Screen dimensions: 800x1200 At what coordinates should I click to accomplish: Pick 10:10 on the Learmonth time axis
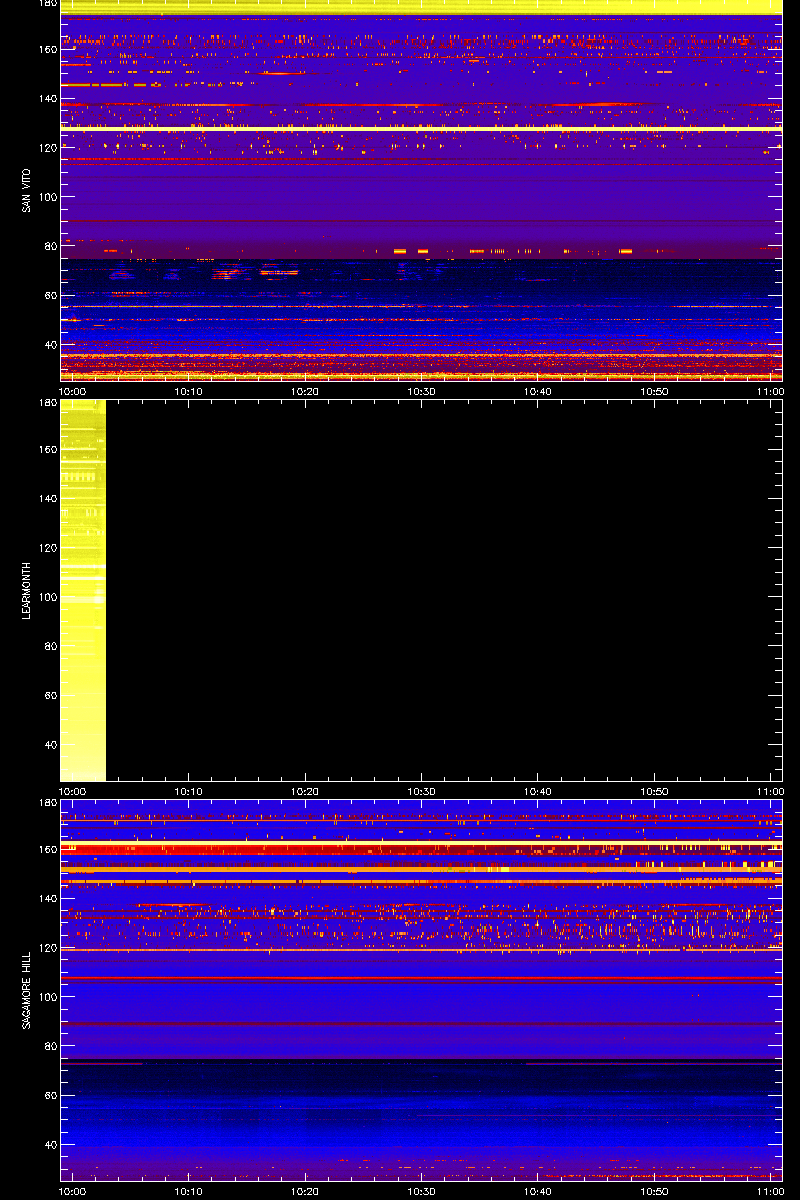click(x=189, y=791)
